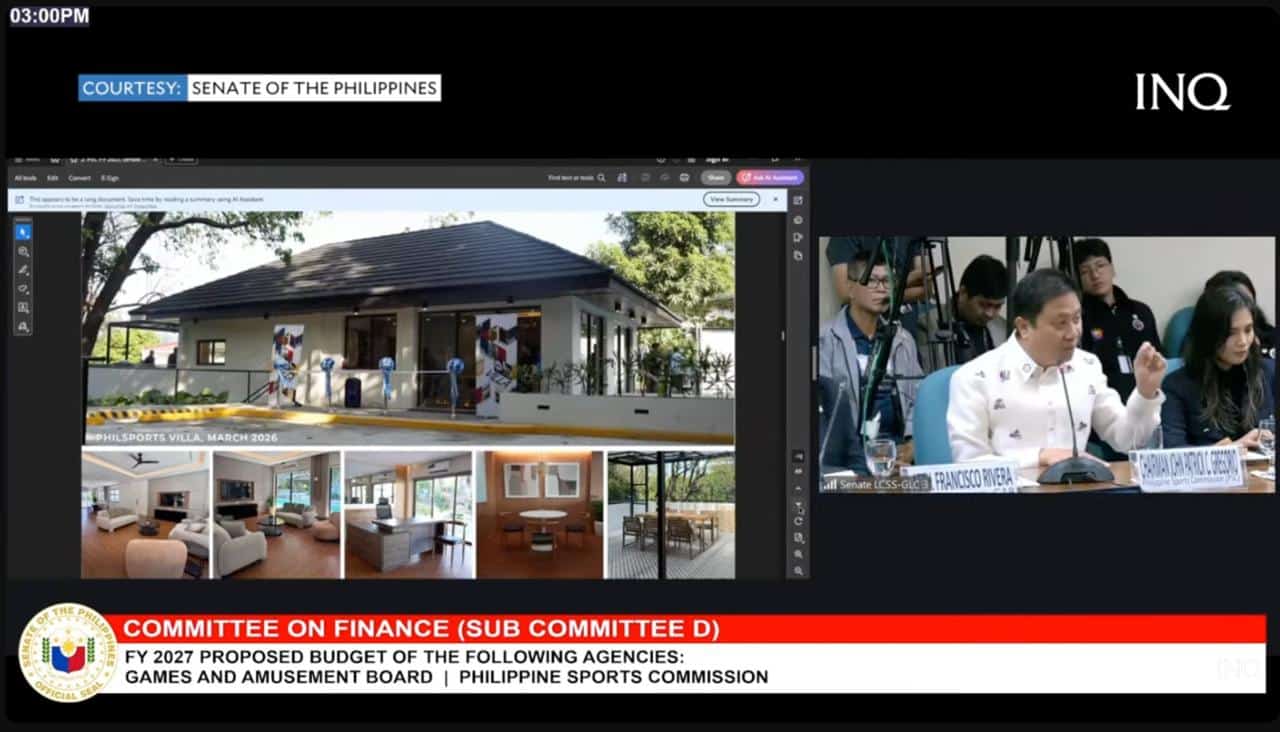Click the Sign in link in title bar
1280x732 pixels.
[x=716, y=159]
